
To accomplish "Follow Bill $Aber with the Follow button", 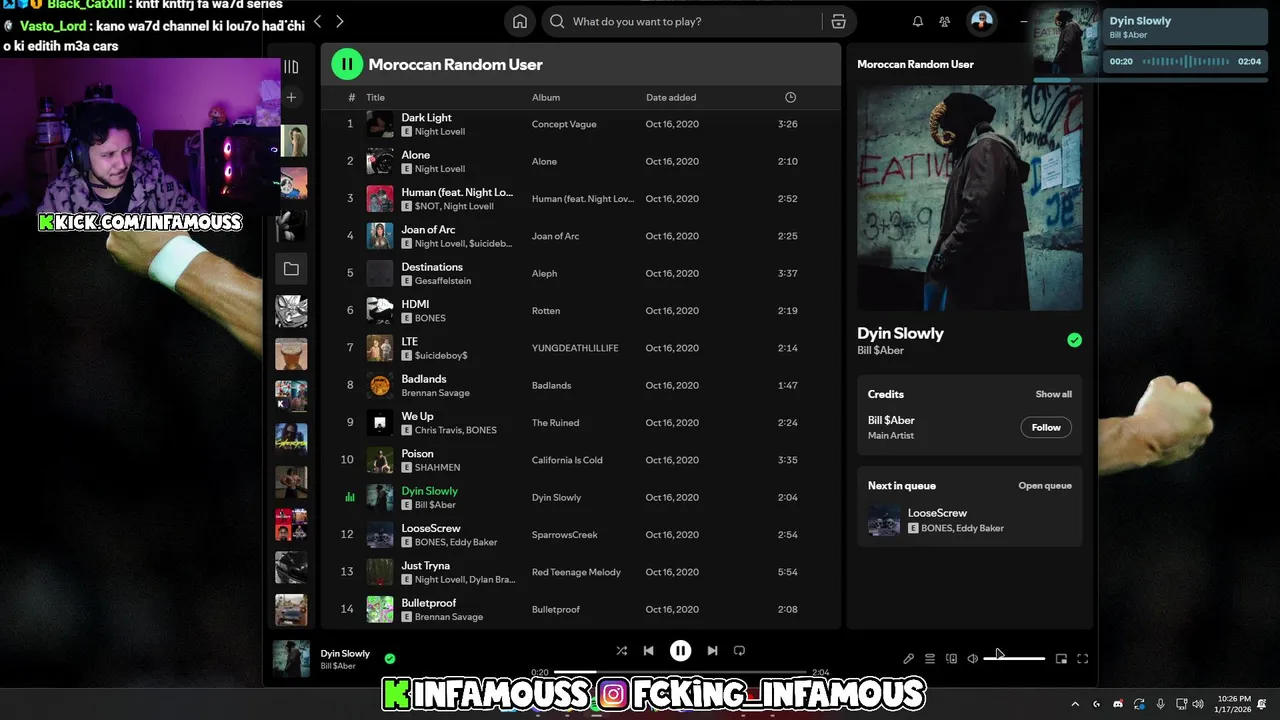I will coord(1046,427).
